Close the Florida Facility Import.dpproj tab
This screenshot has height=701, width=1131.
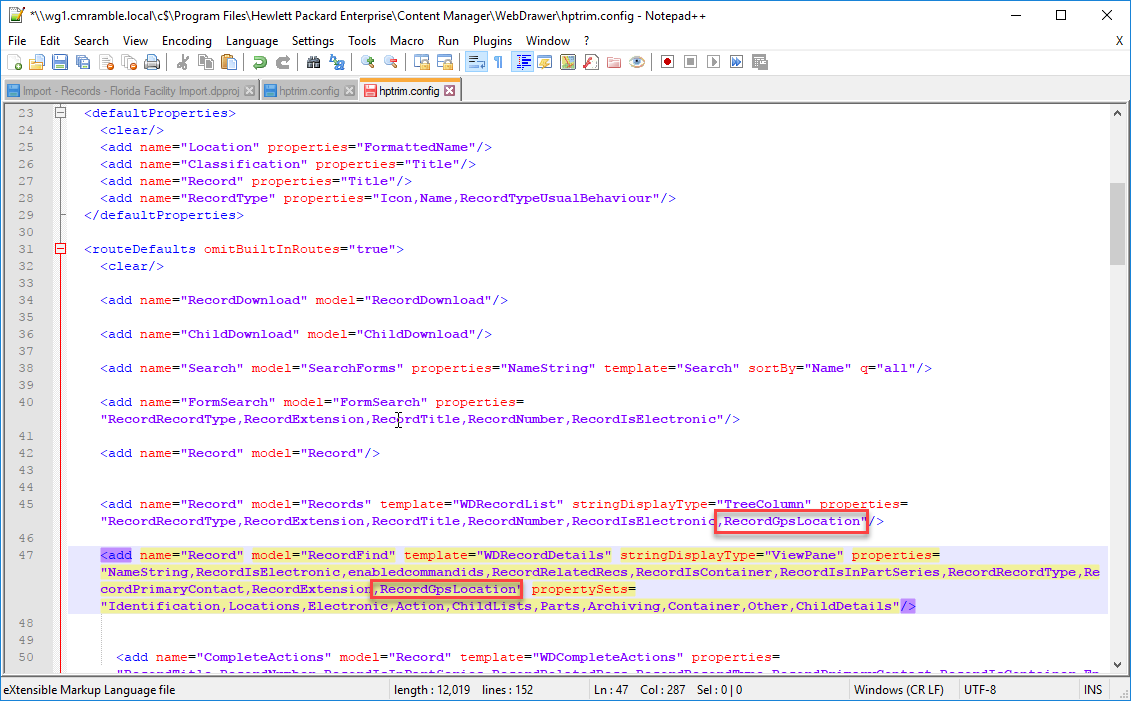249,91
